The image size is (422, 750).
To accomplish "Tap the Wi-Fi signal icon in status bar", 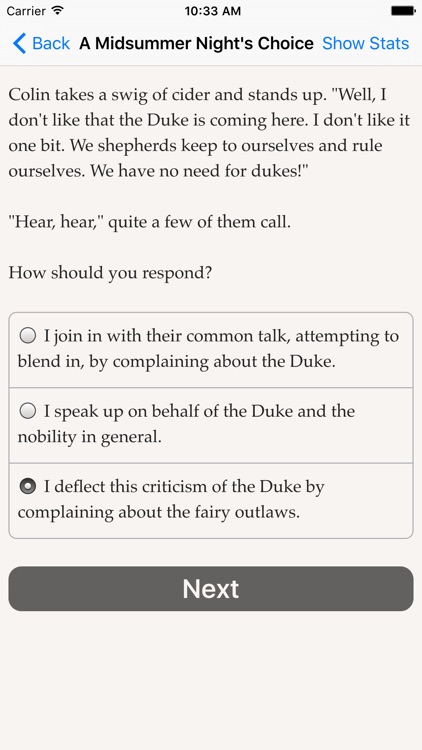I will pos(58,11).
